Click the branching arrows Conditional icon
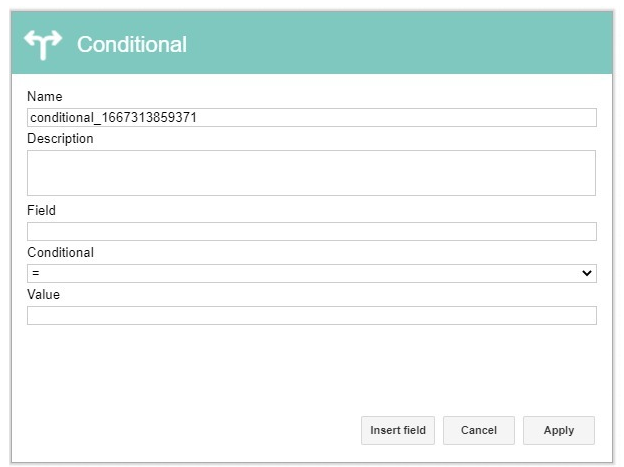 click(x=43, y=45)
